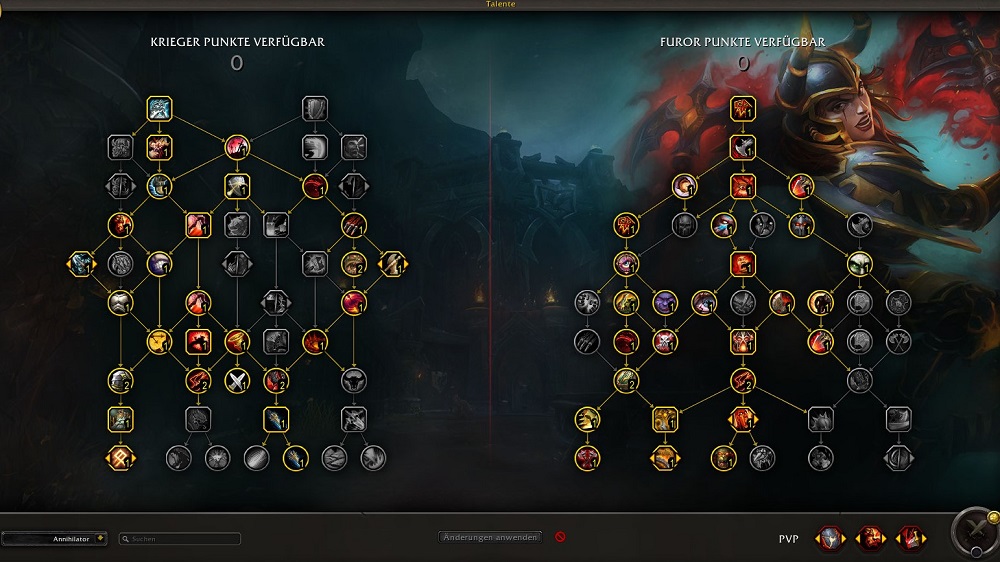Select the crossed swords talent node
Image resolution: width=1000 pixels, height=562 pixels.
237,381
